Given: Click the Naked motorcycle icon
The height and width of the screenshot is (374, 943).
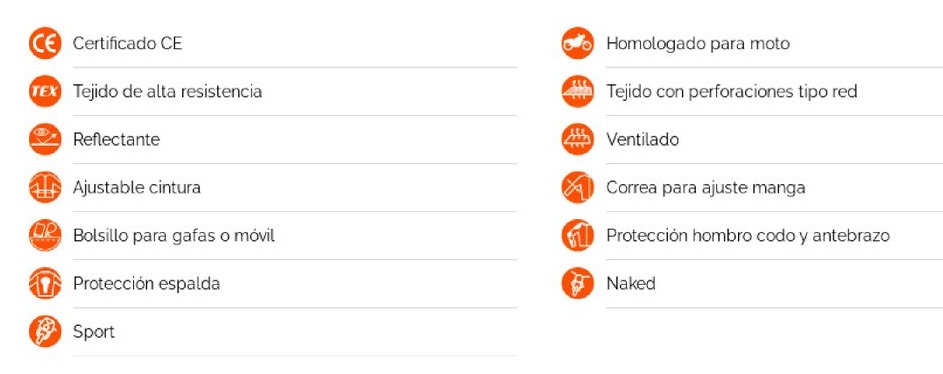Looking at the screenshot, I should tap(578, 283).
